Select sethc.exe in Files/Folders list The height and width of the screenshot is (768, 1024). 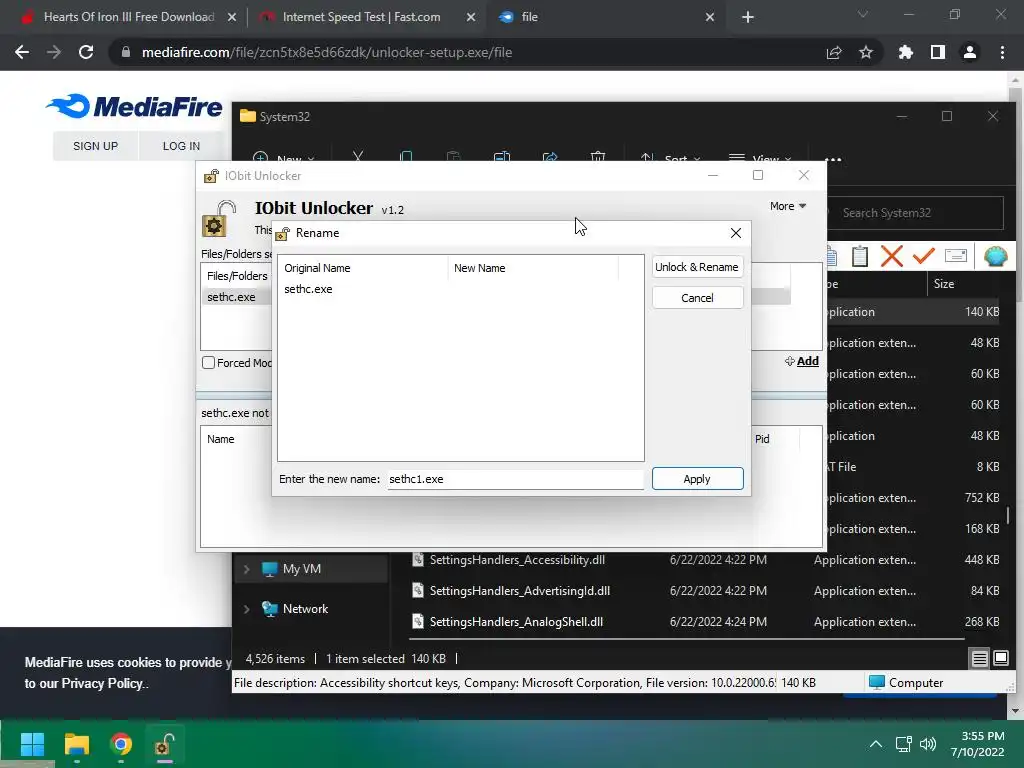pos(231,296)
